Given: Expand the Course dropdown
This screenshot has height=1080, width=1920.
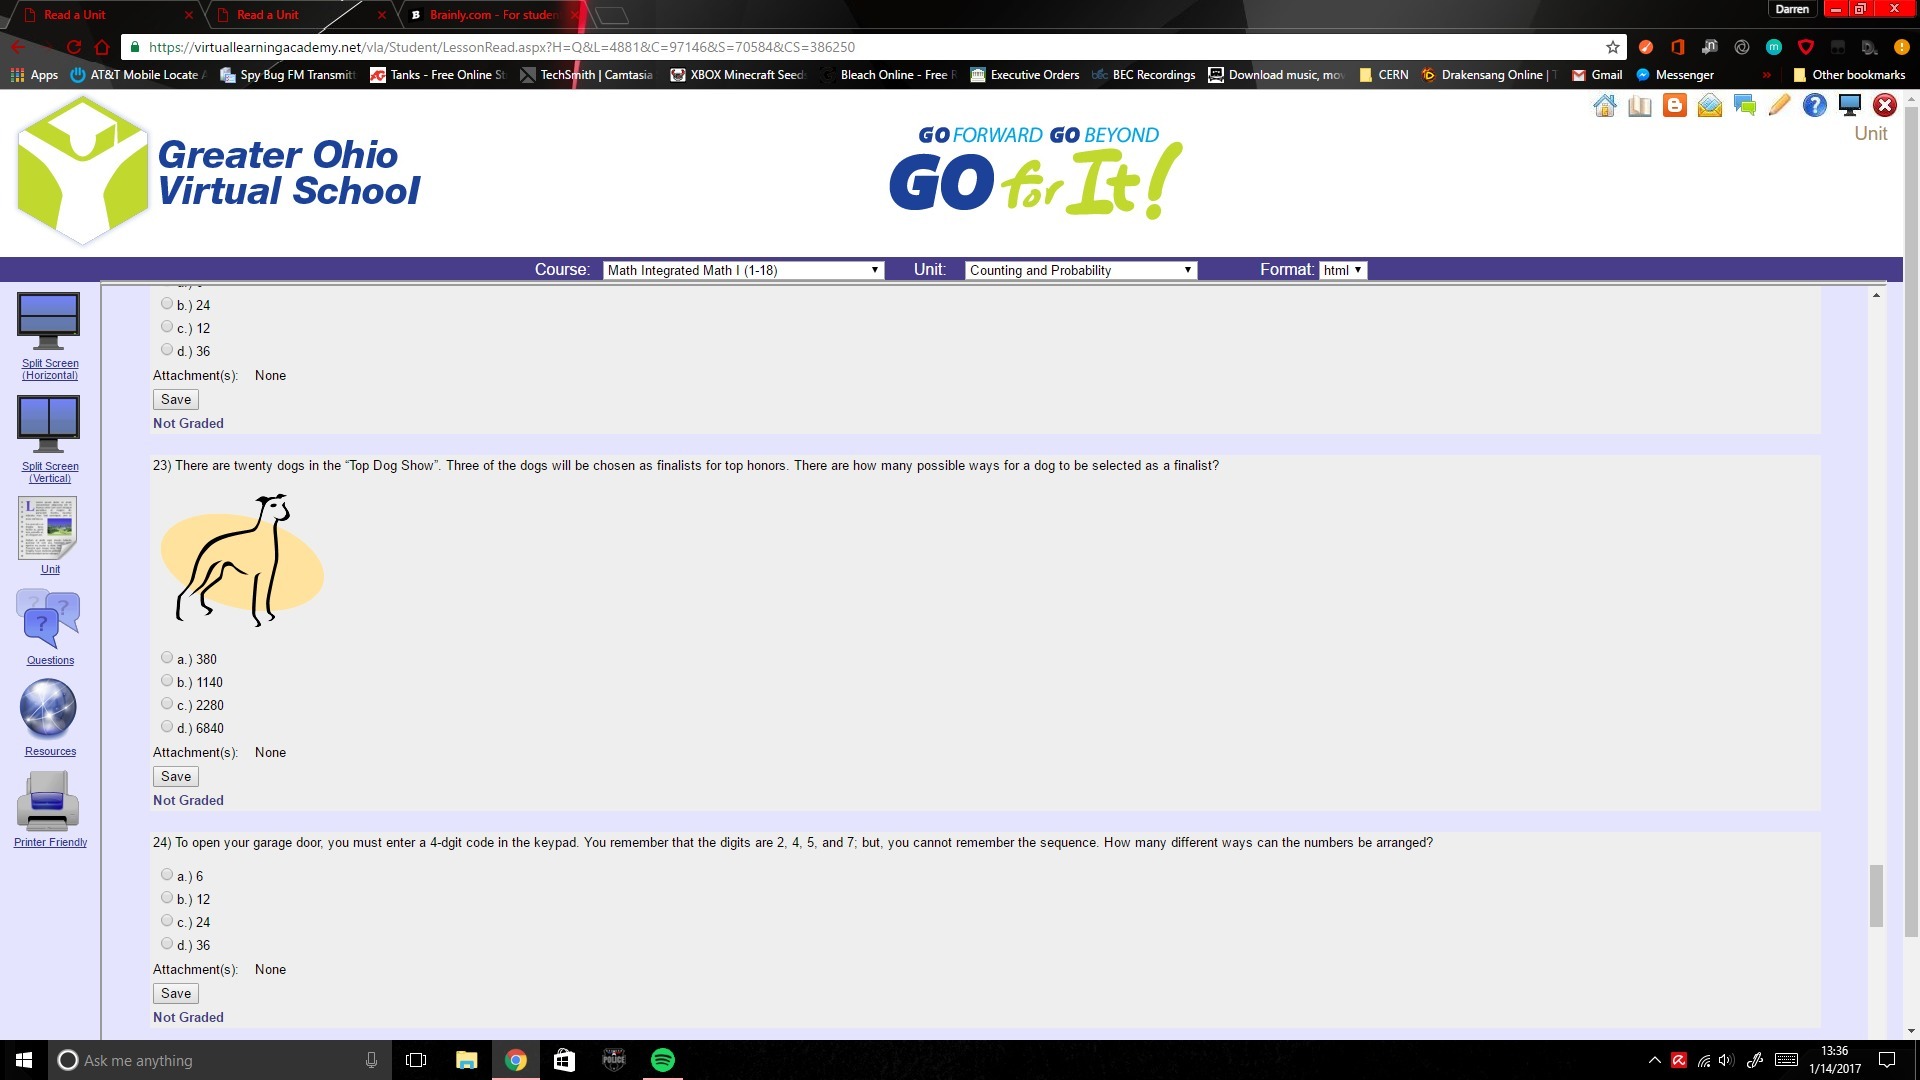Looking at the screenshot, I should pyautogui.click(x=743, y=270).
